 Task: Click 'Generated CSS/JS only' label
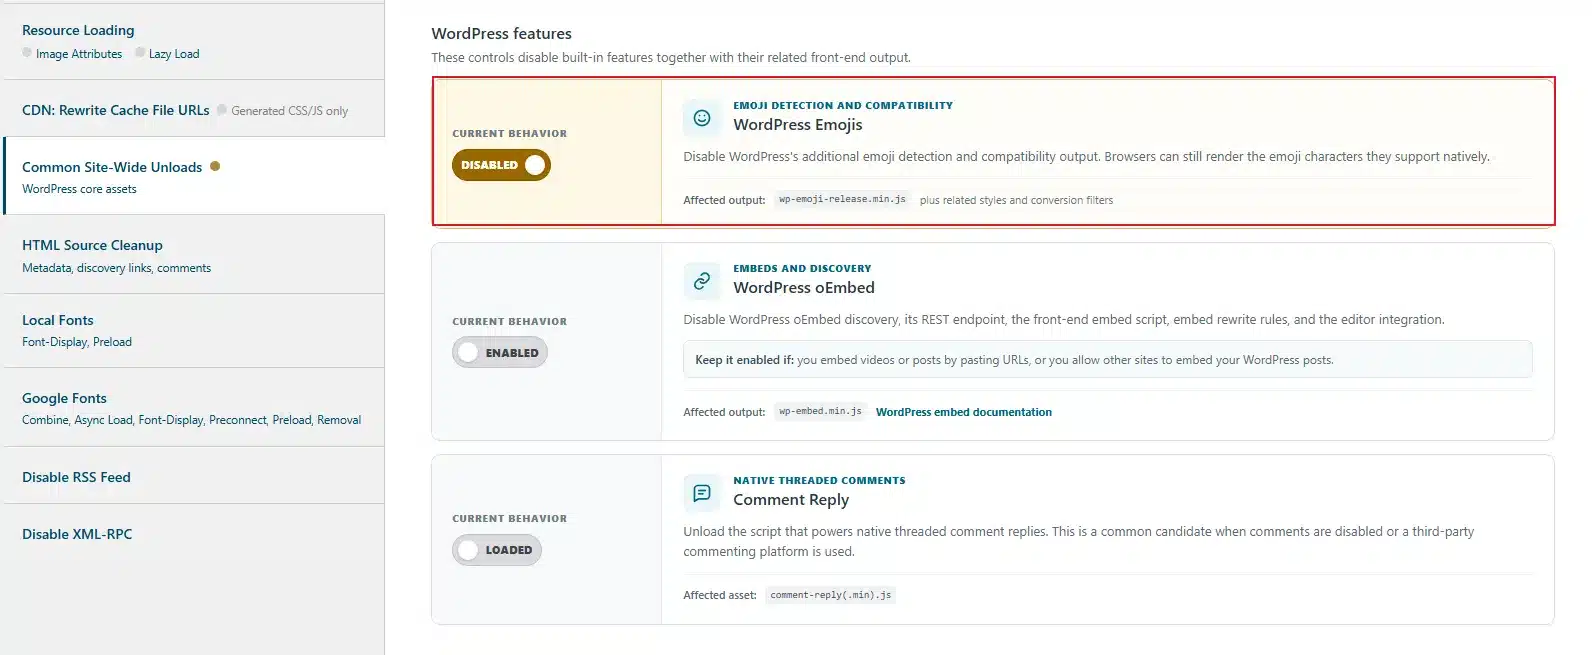(290, 111)
